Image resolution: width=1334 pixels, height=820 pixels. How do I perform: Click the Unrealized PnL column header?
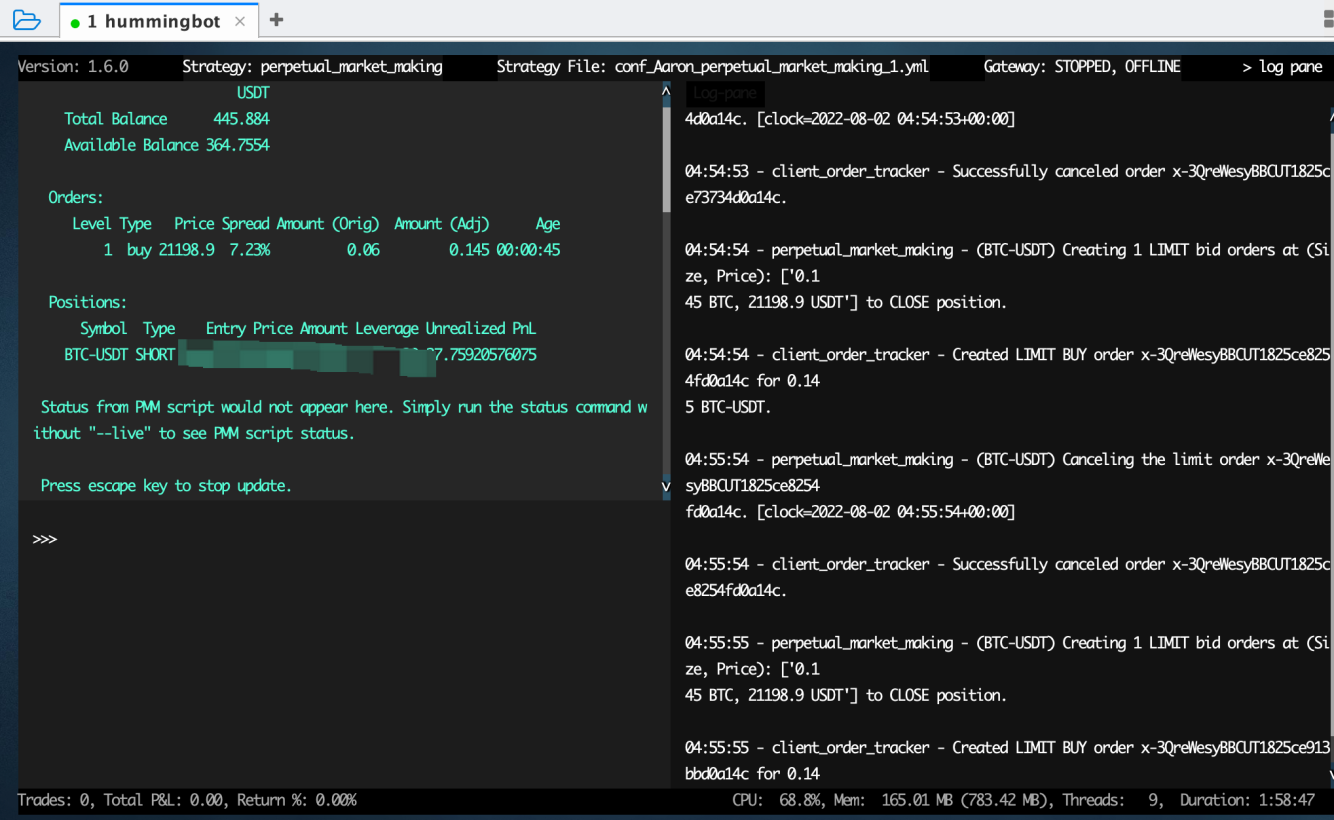[x=481, y=328]
